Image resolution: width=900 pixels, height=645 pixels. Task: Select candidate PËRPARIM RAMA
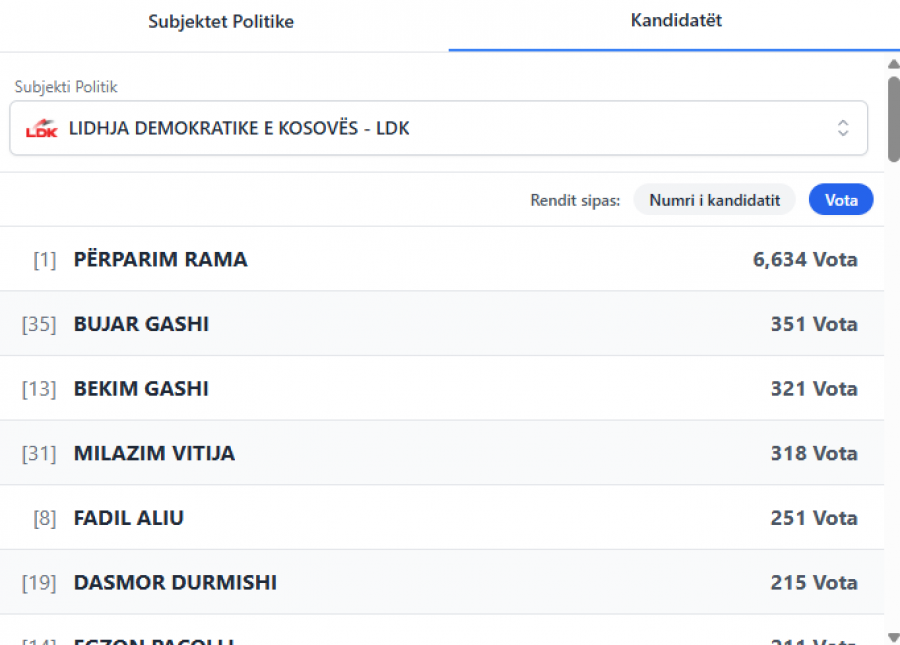coord(160,260)
